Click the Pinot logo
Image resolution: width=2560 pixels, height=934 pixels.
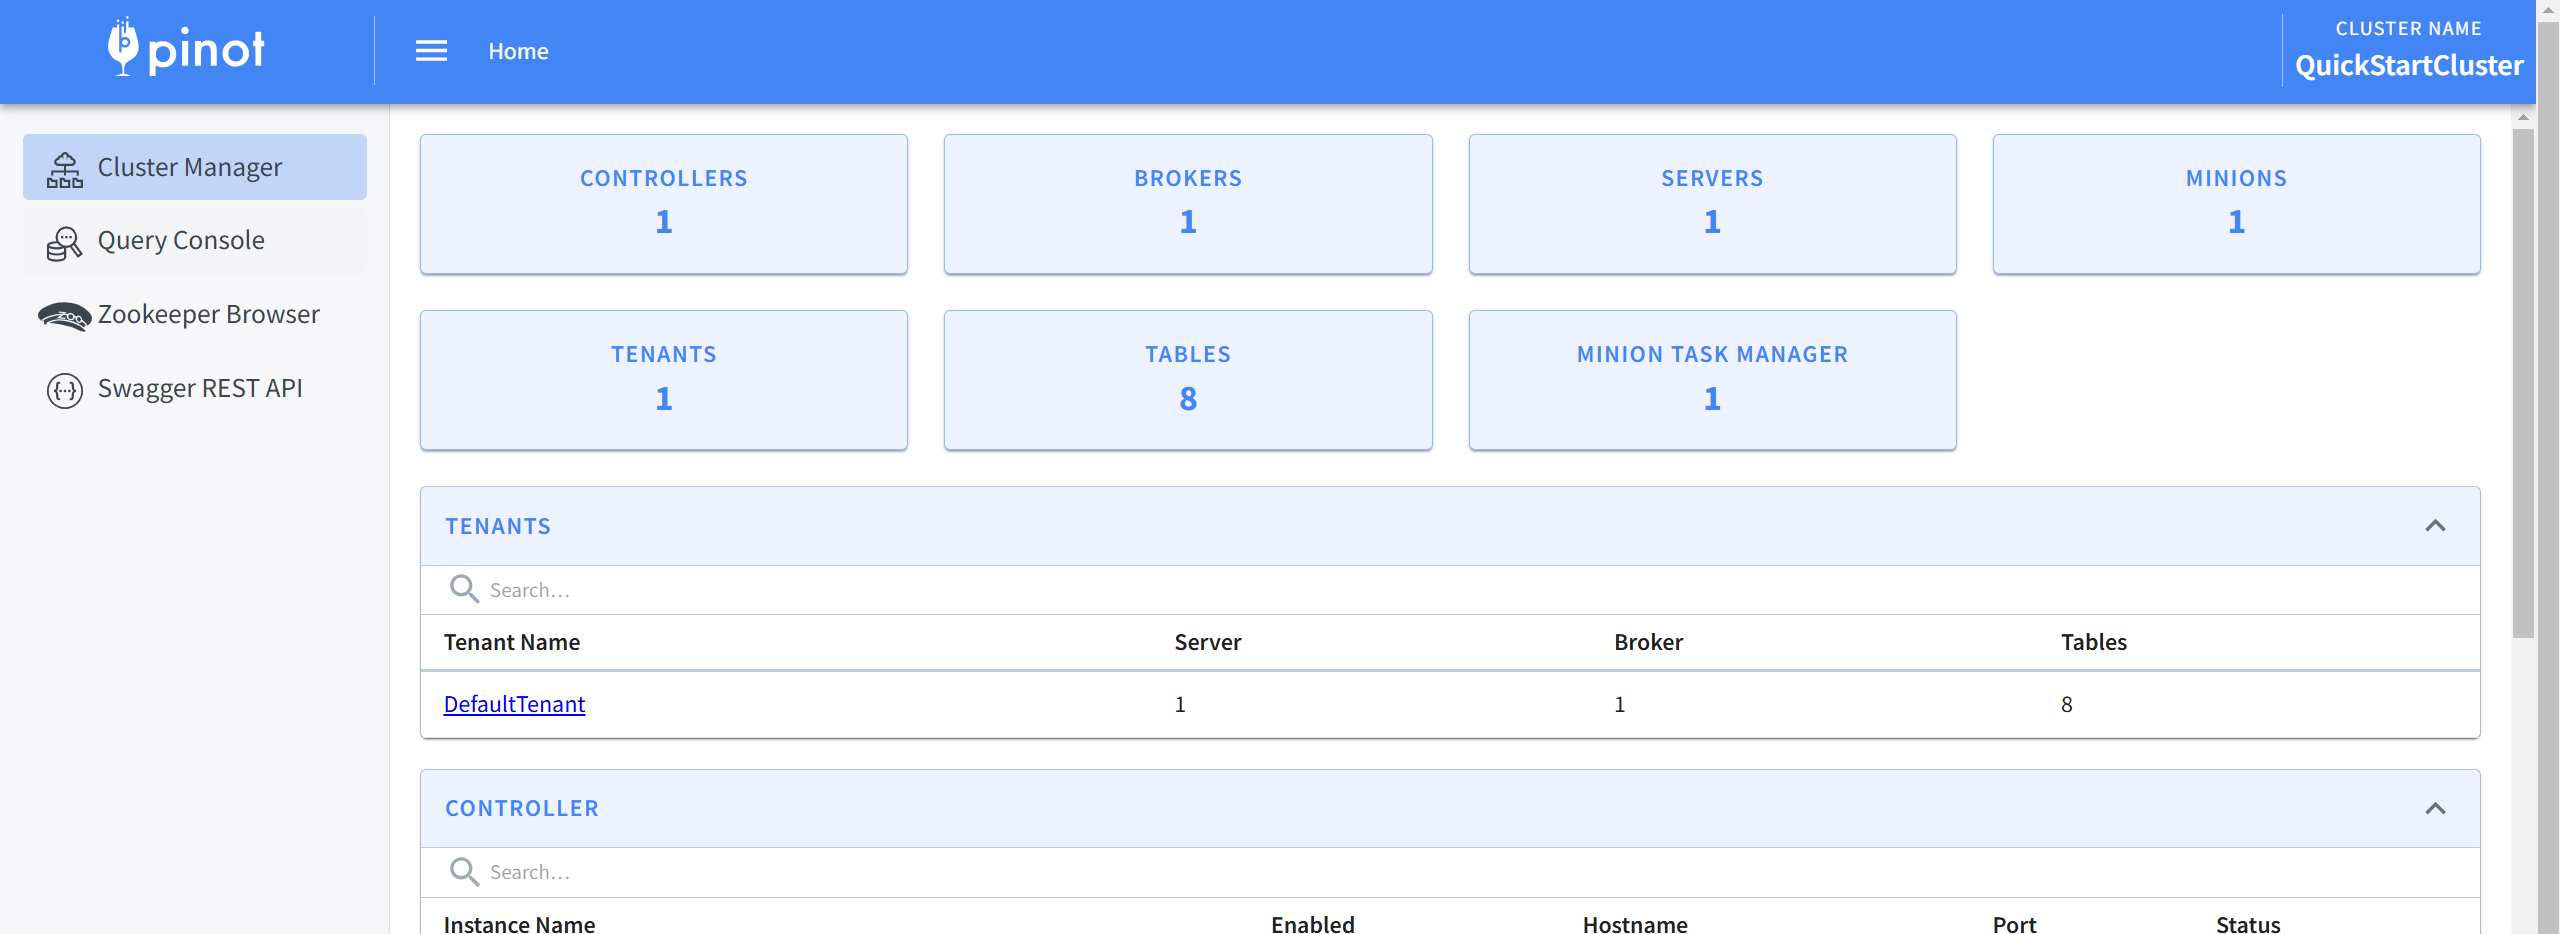[186, 47]
